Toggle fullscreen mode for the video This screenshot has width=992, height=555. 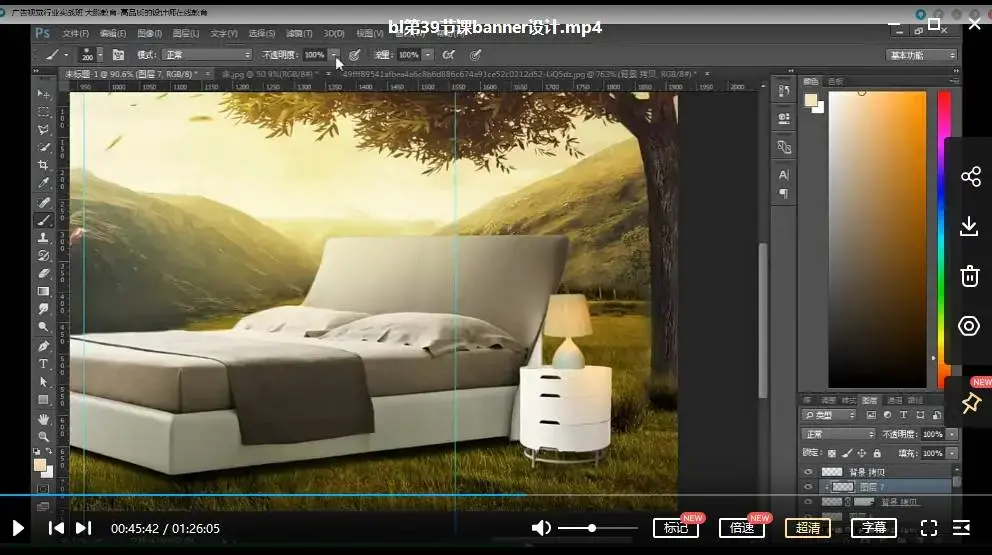pos(928,528)
